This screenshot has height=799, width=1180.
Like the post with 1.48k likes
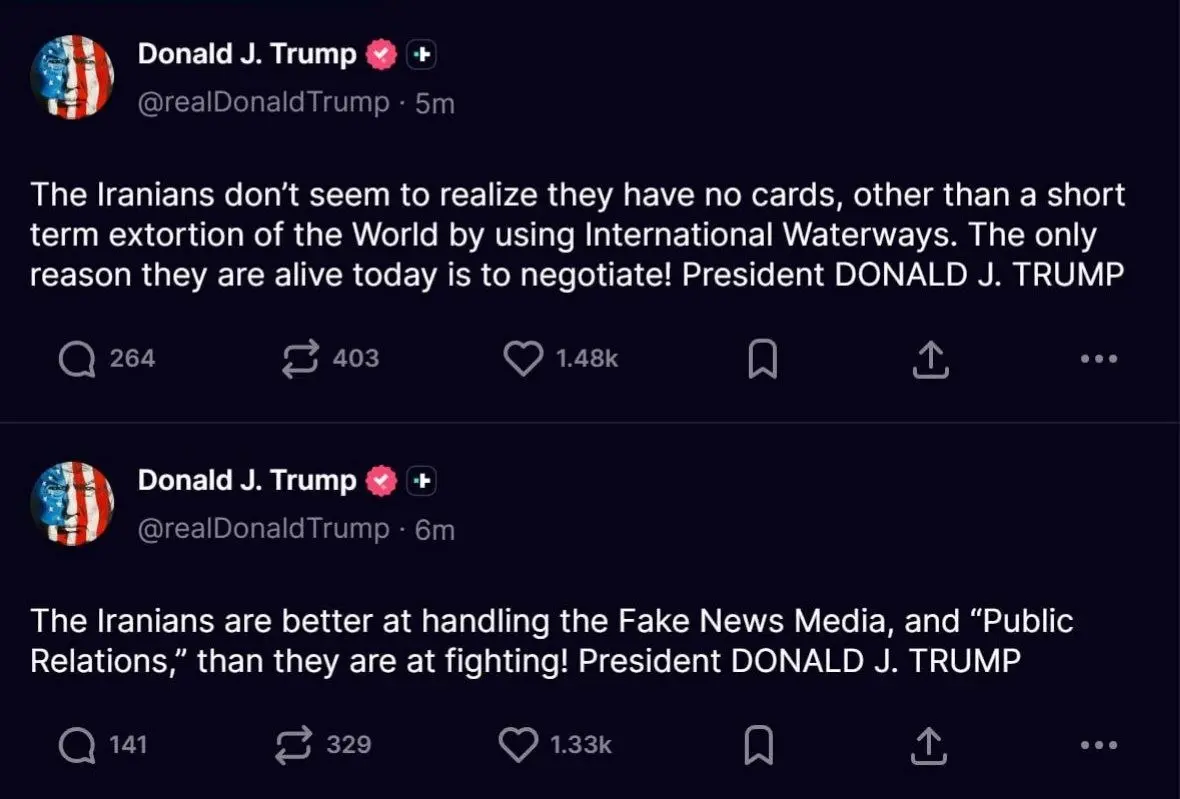522,358
